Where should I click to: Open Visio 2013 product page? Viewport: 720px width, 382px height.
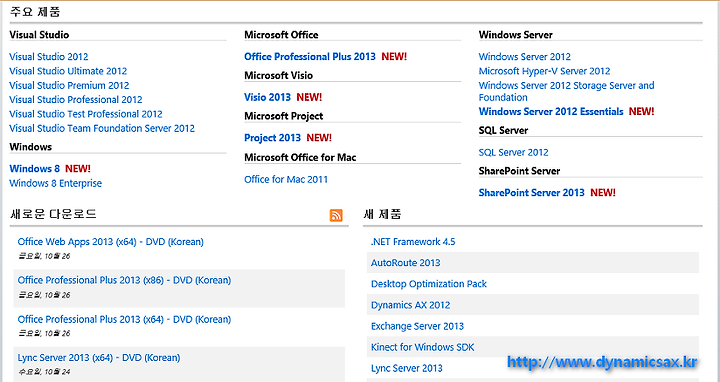click(x=268, y=97)
